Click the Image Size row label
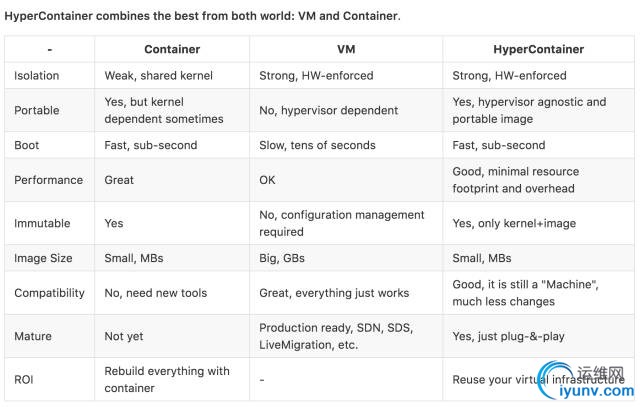 43,258
